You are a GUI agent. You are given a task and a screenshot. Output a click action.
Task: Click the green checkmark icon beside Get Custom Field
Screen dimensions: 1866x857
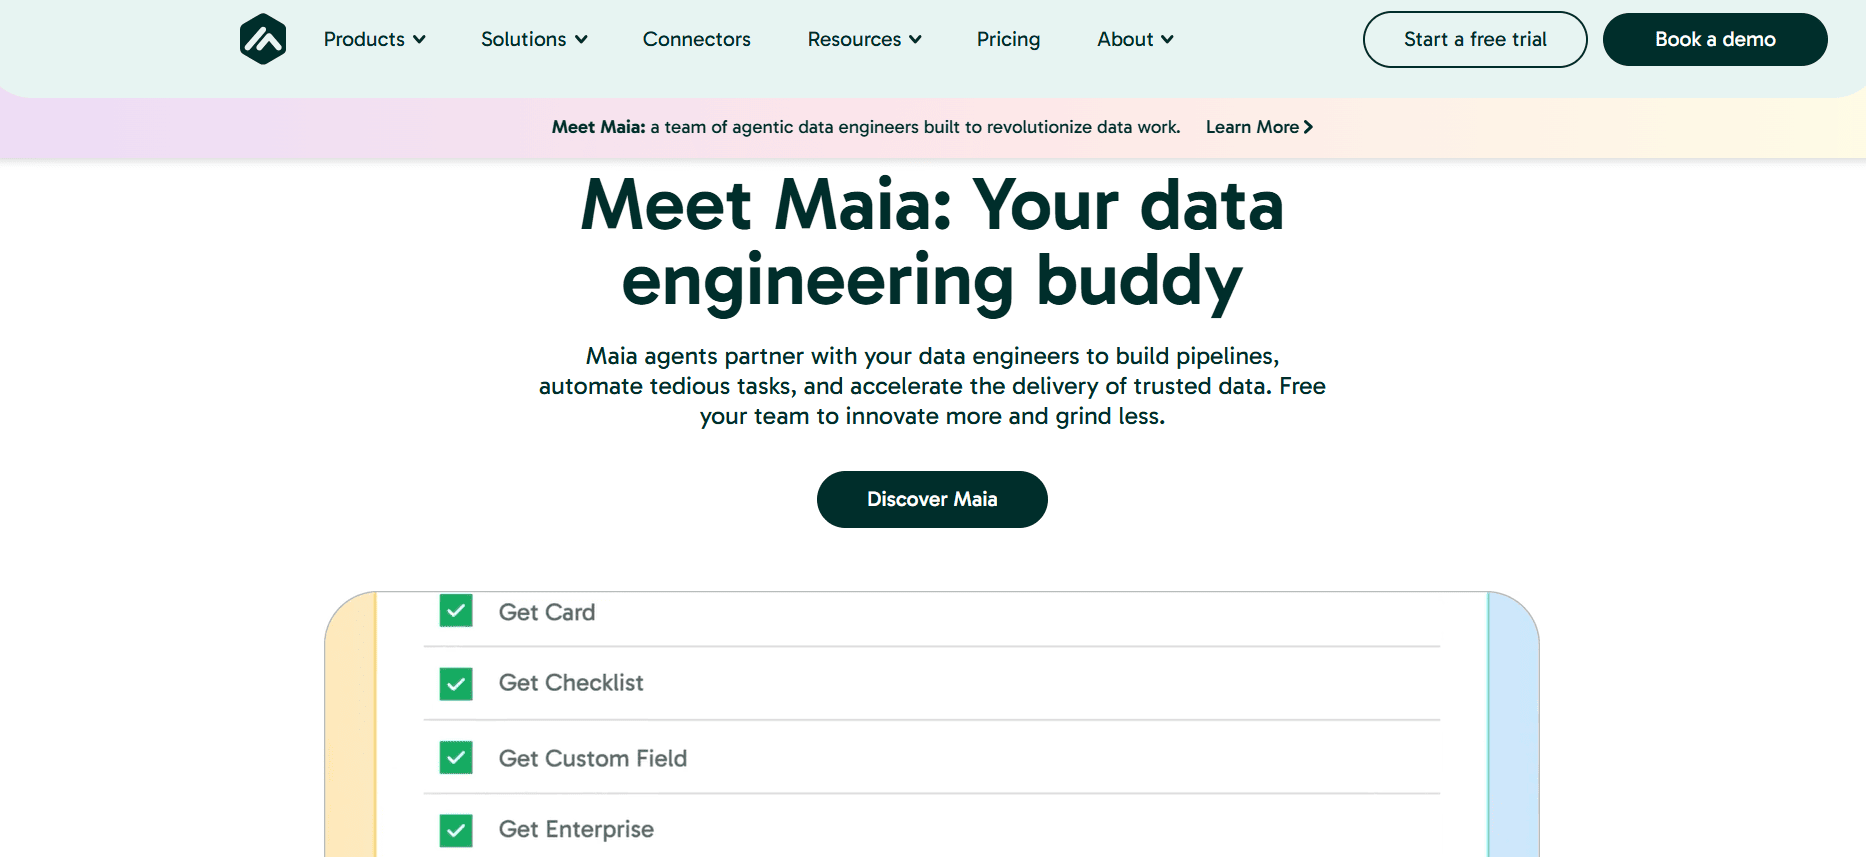click(456, 758)
